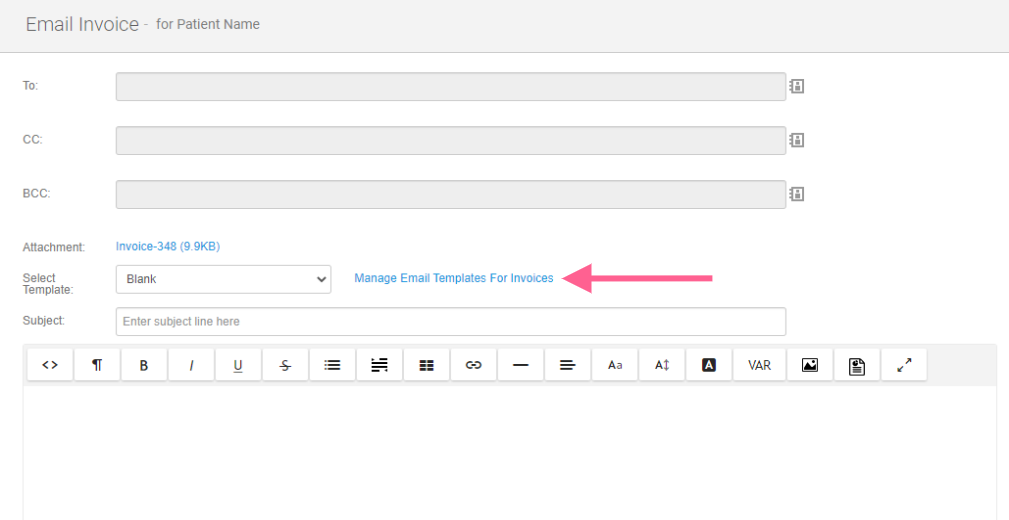This screenshot has width=1009, height=520.
Task: Open Manage Email Templates For Invoices link
Action: point(453,278)
